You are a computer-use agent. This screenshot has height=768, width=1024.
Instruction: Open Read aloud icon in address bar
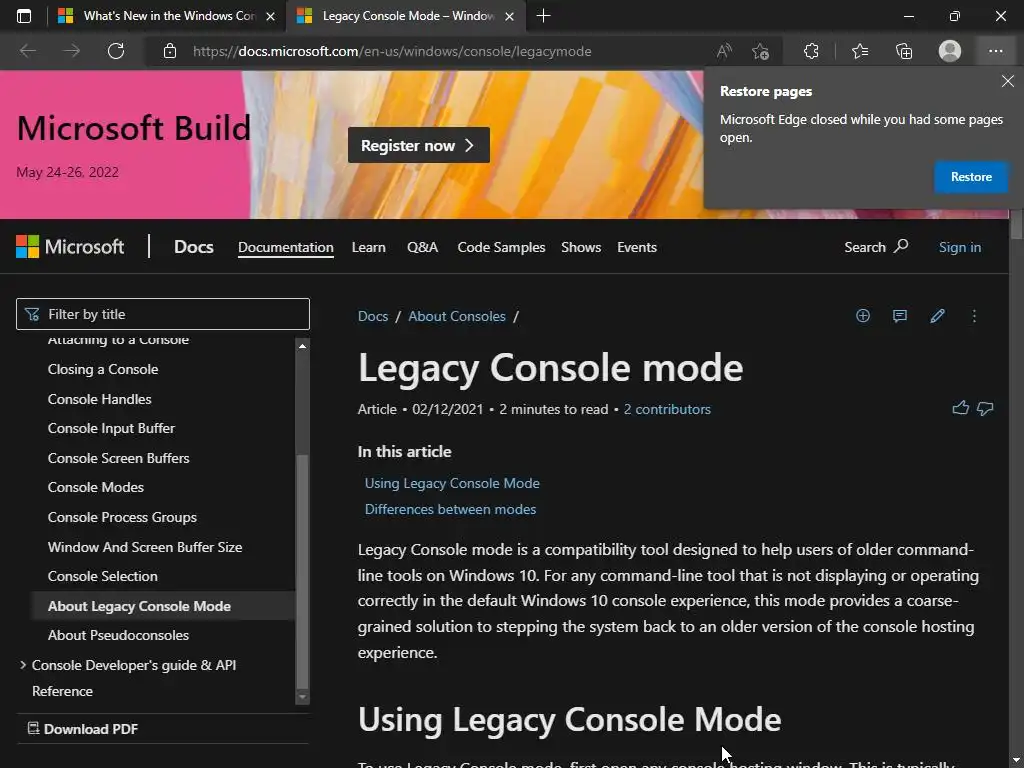[724, 51]
